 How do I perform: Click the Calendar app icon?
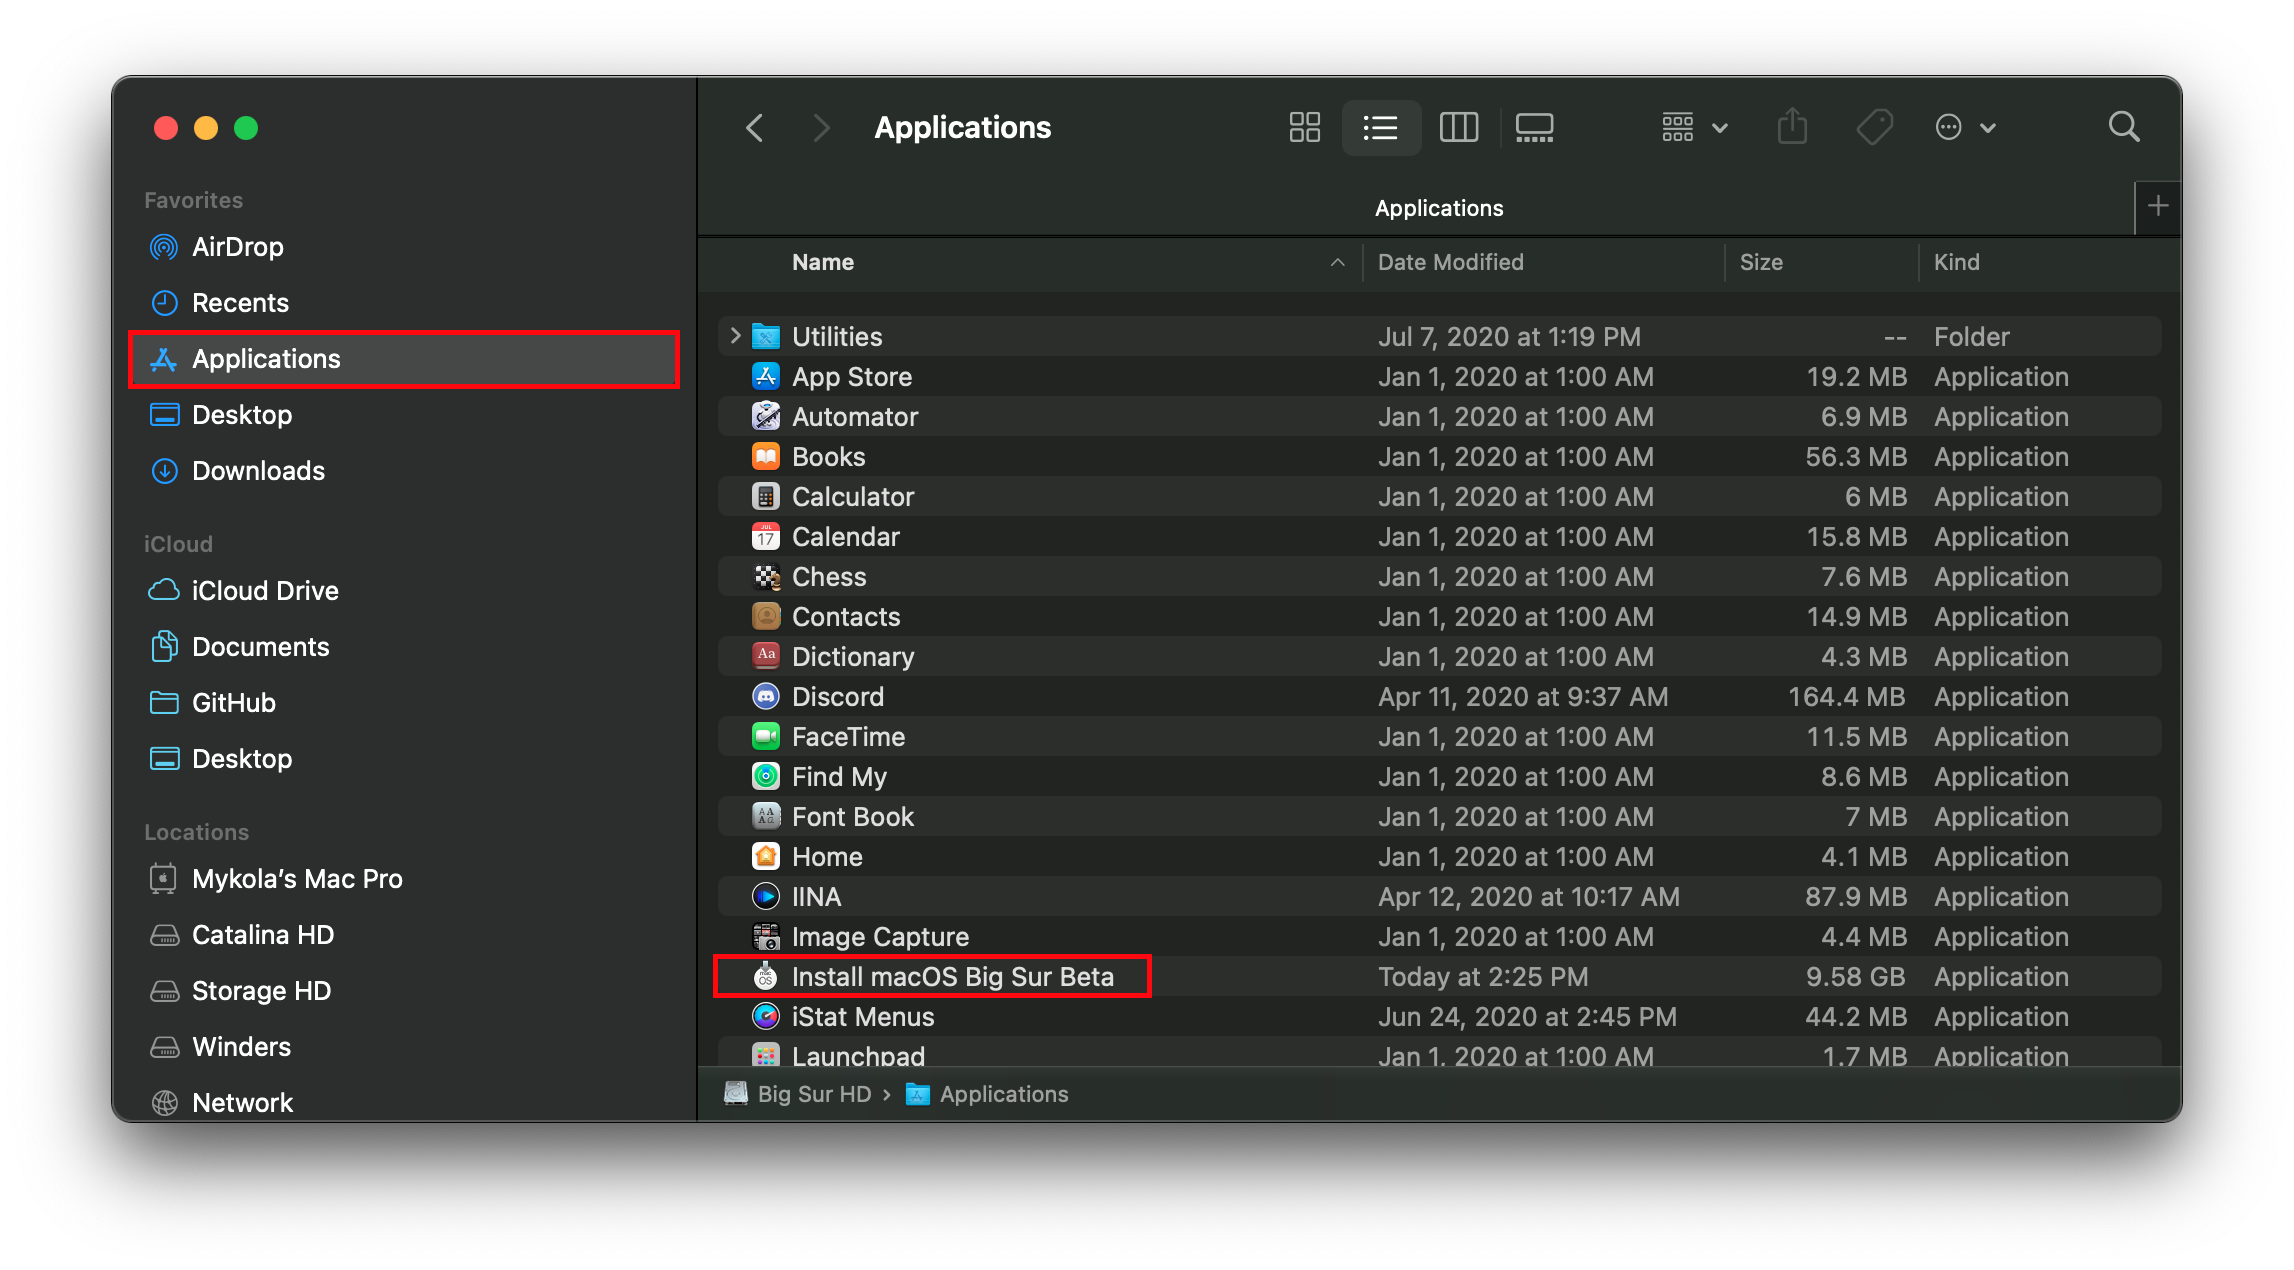[766, 536]
